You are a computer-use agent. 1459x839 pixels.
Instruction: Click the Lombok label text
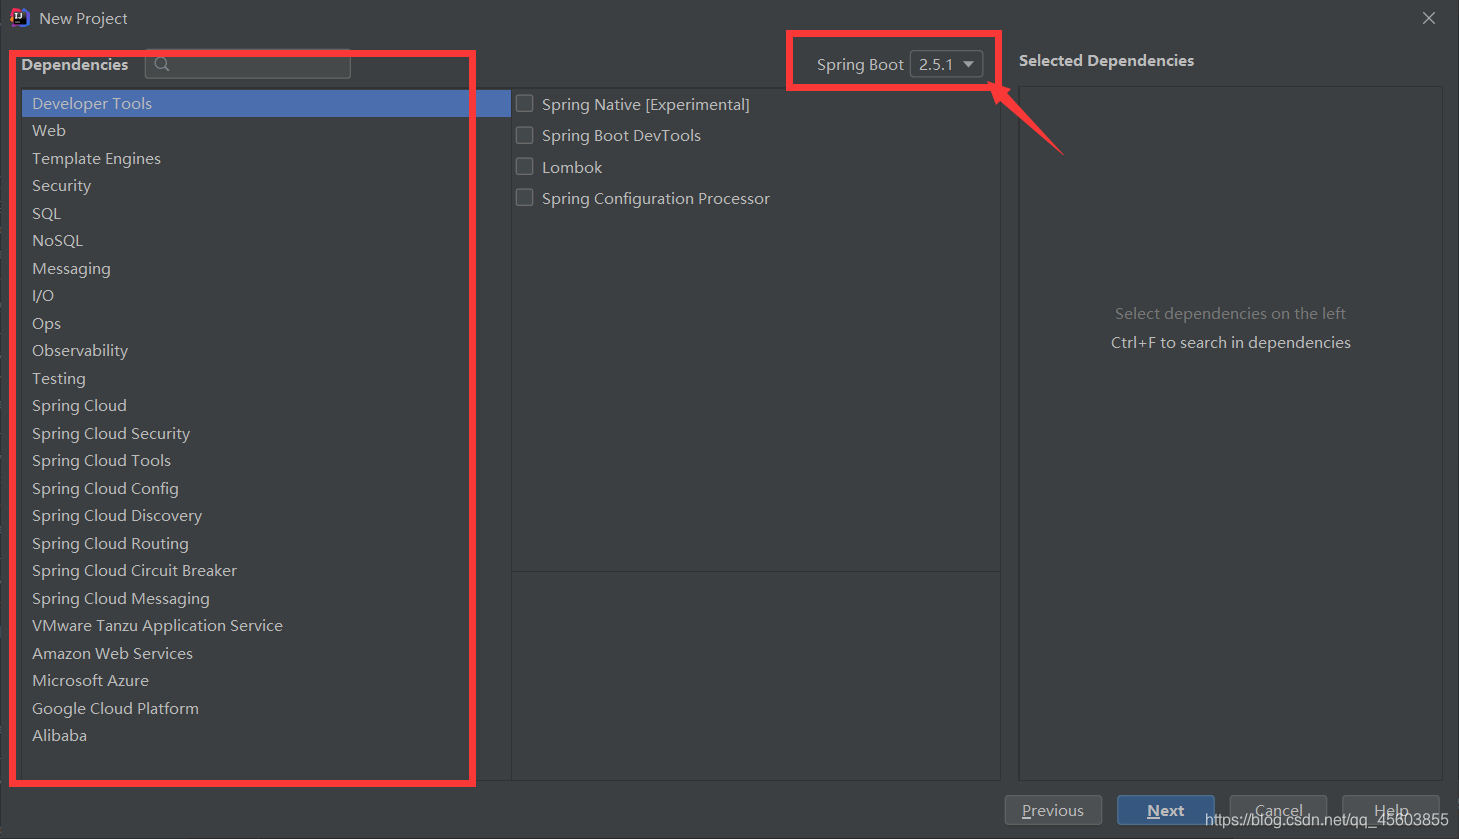(572, 167)
